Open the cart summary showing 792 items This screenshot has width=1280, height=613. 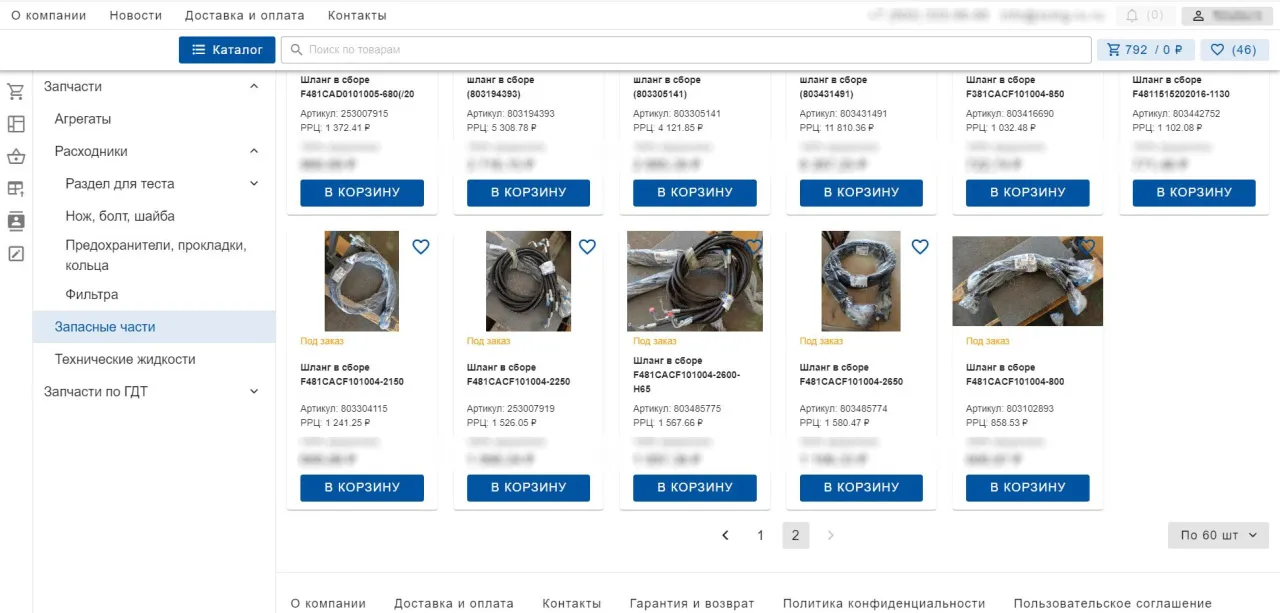1145,50
